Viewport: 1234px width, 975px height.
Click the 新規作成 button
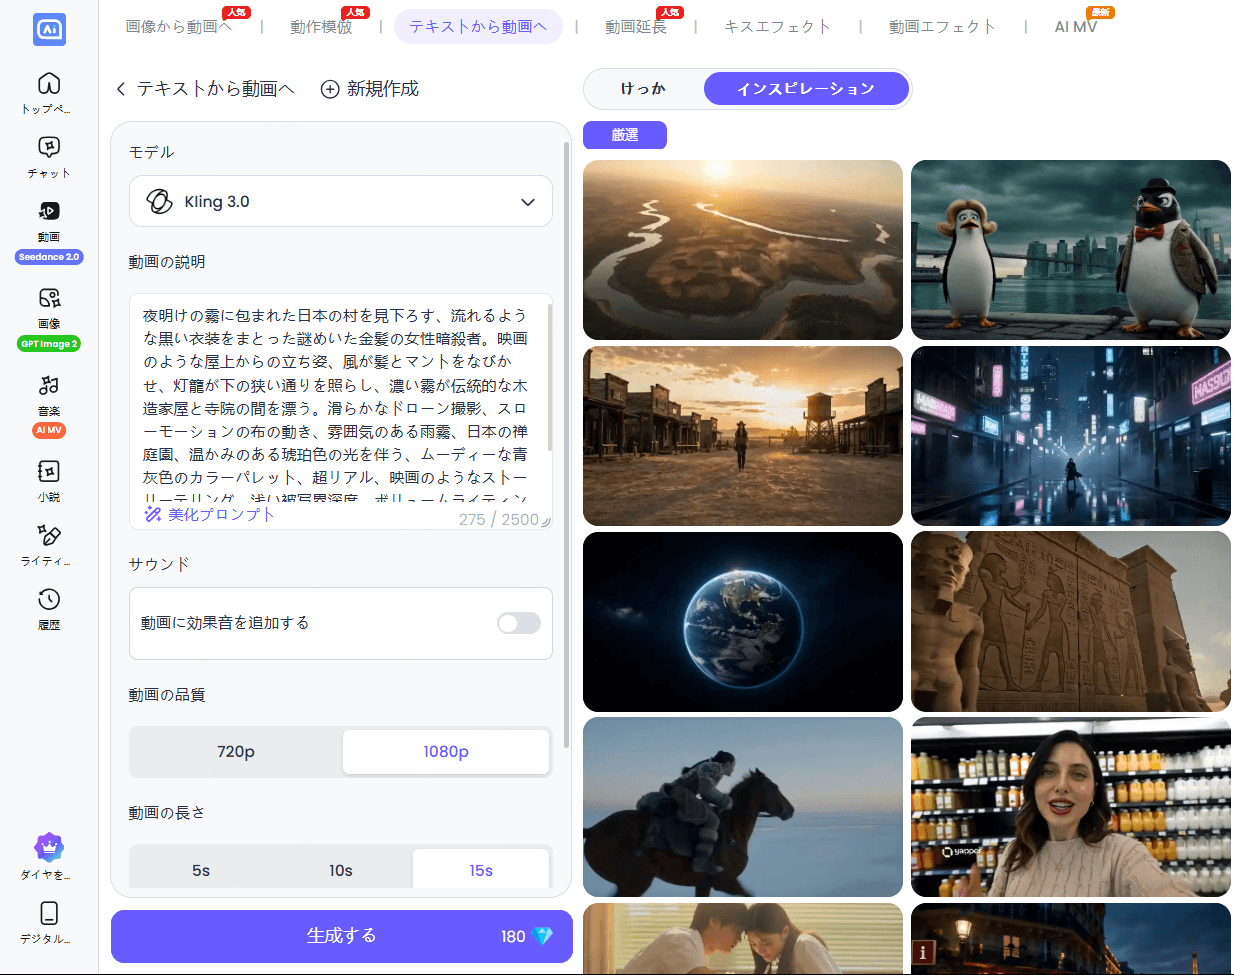(370, 89)
